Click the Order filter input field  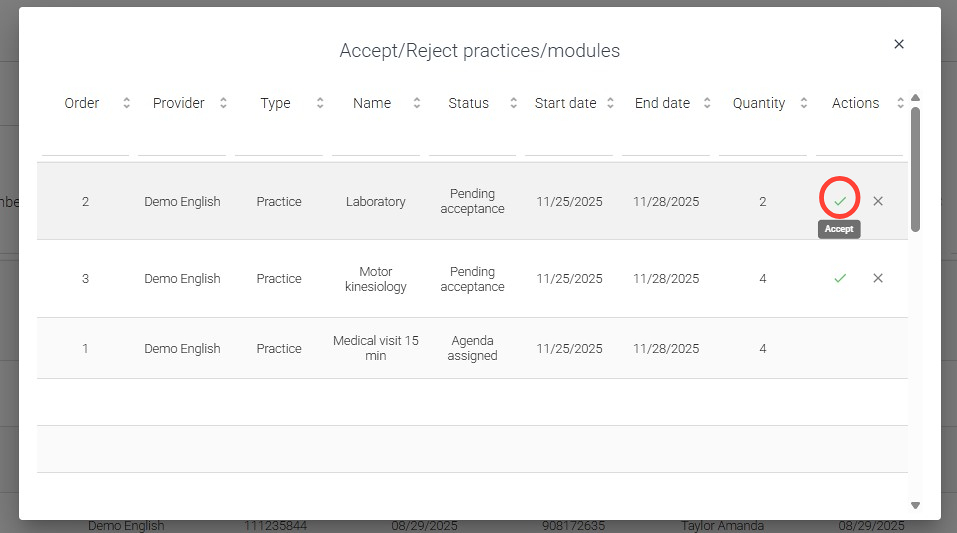[x=85, y=143]
